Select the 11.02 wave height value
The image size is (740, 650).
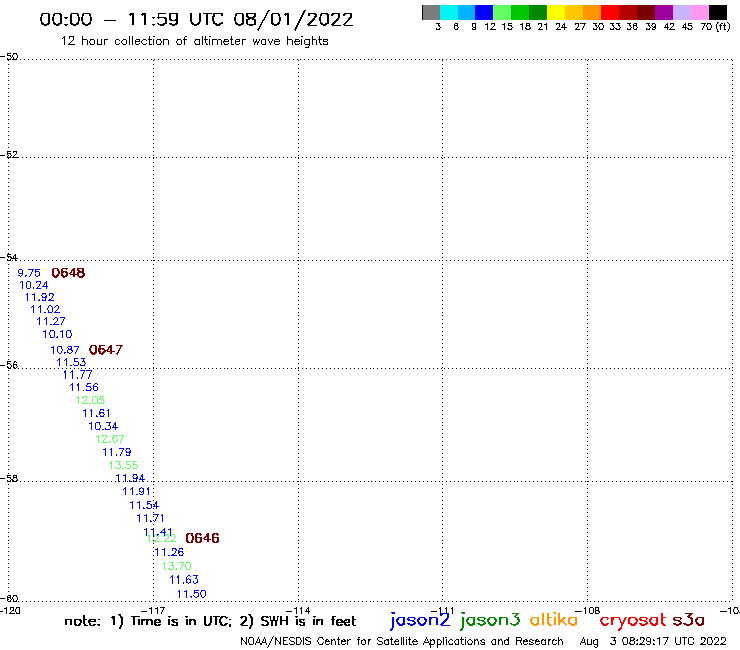coord(45,310)
